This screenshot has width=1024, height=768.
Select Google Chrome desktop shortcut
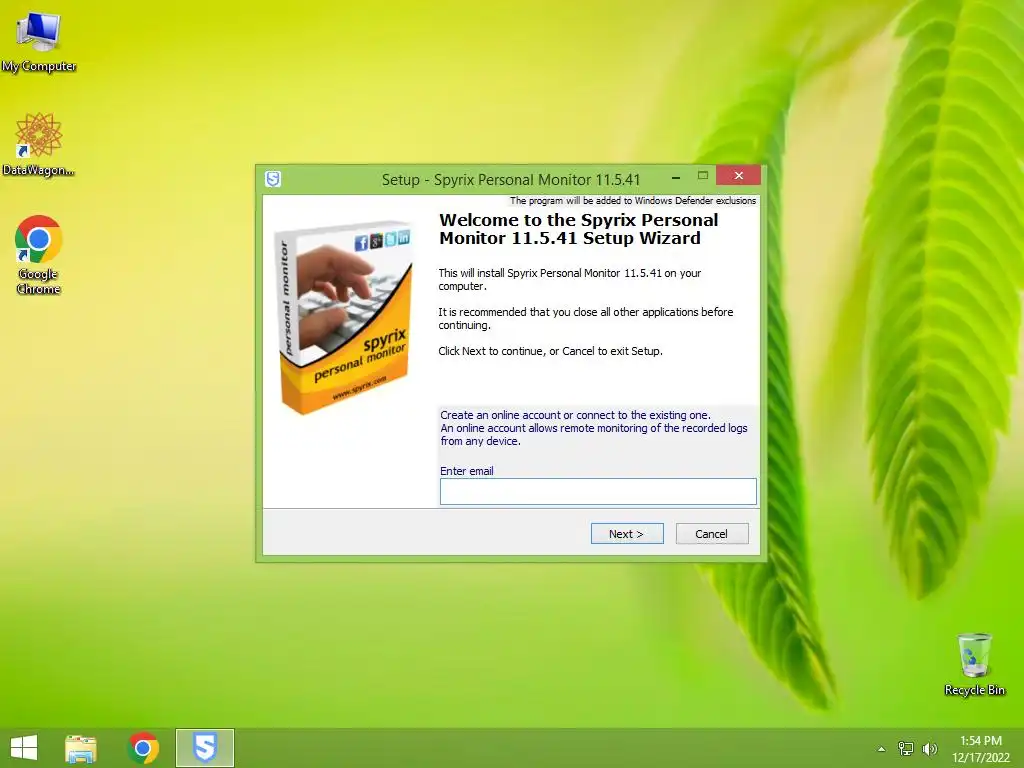click(39, 255)
